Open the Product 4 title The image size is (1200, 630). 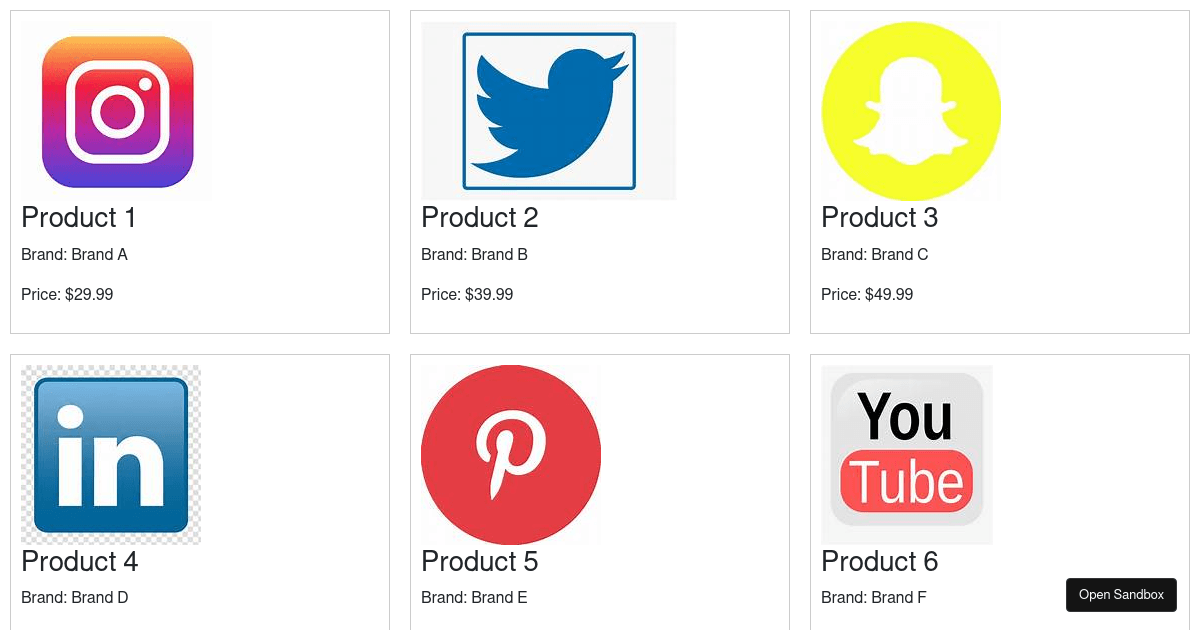point(80,561)
